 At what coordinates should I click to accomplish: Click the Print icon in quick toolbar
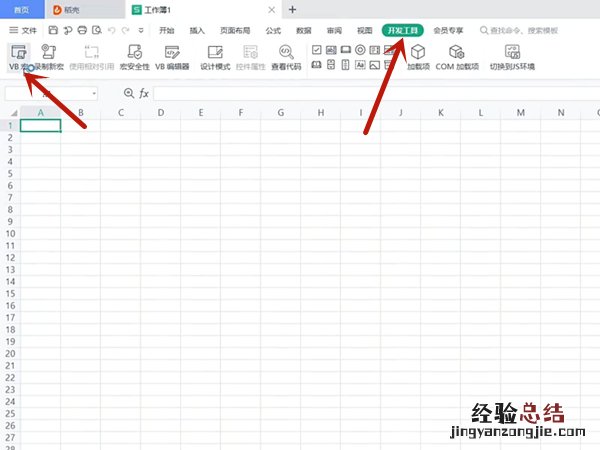[82, 30]
